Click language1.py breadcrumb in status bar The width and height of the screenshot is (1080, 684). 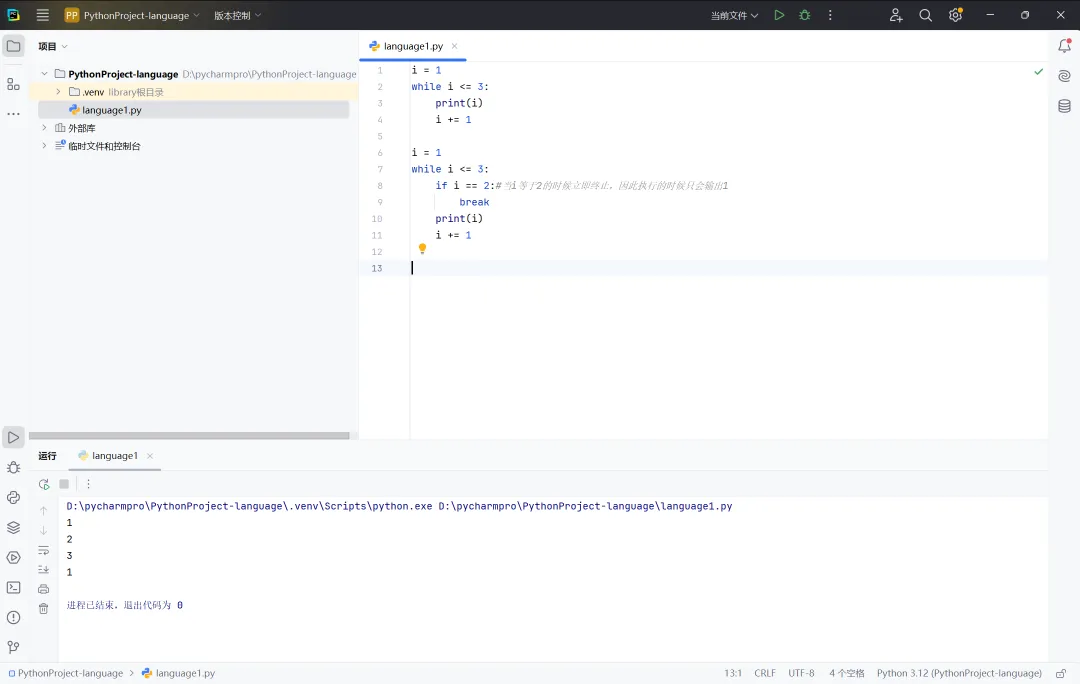pyautogui.click(x=178, y=673)
